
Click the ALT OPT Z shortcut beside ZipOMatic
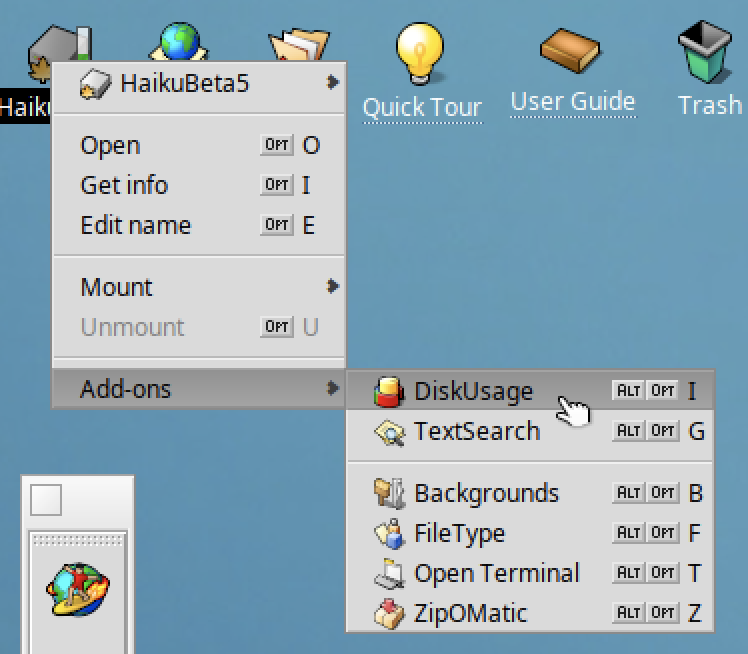tap(657, 613)
